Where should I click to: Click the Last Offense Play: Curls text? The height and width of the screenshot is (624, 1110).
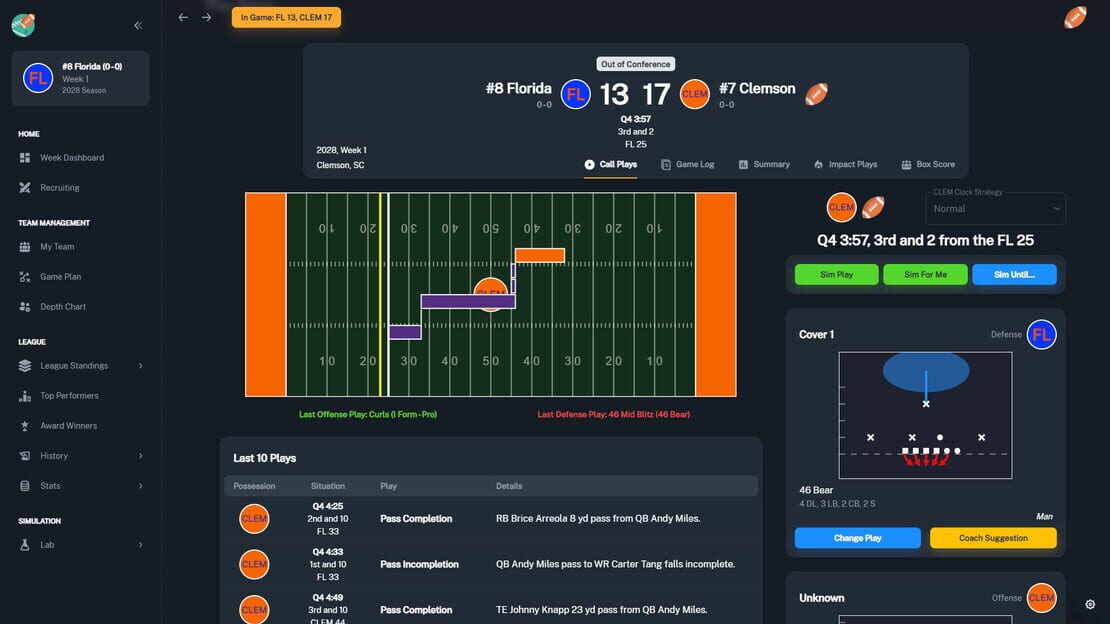tap(368, 414)
